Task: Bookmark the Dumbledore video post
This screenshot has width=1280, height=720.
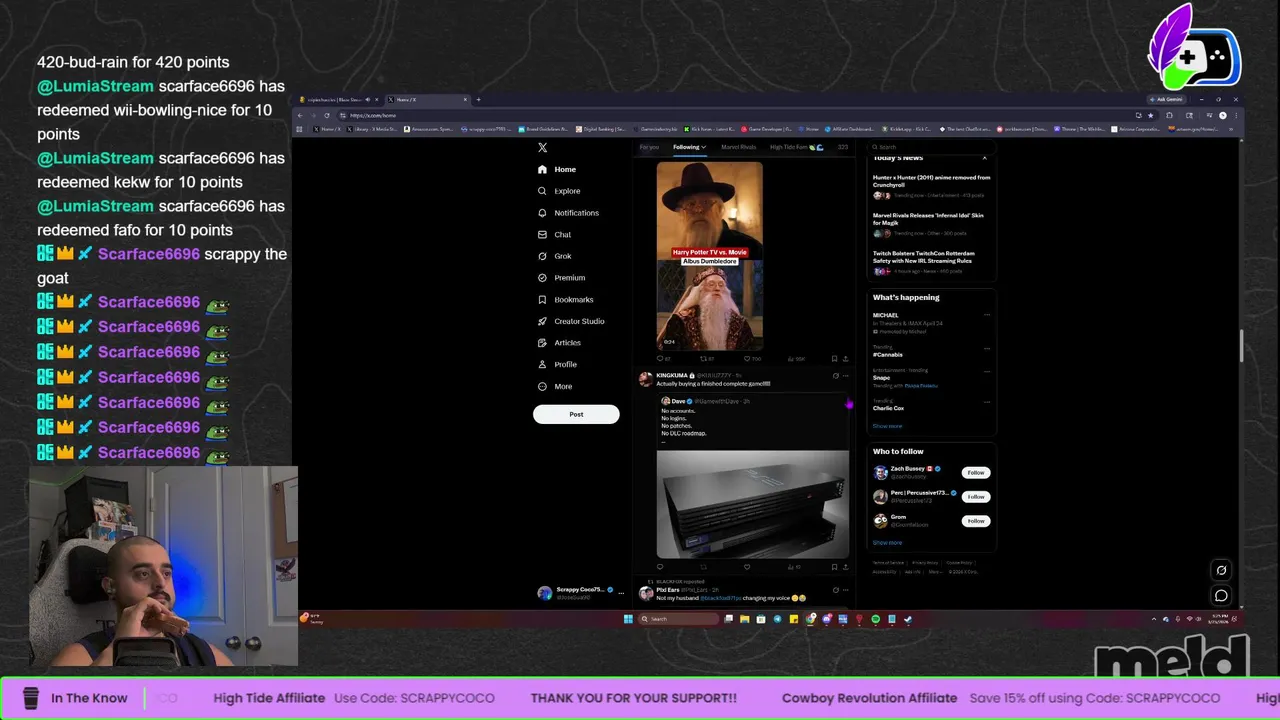Action: (x=834, y=358)
